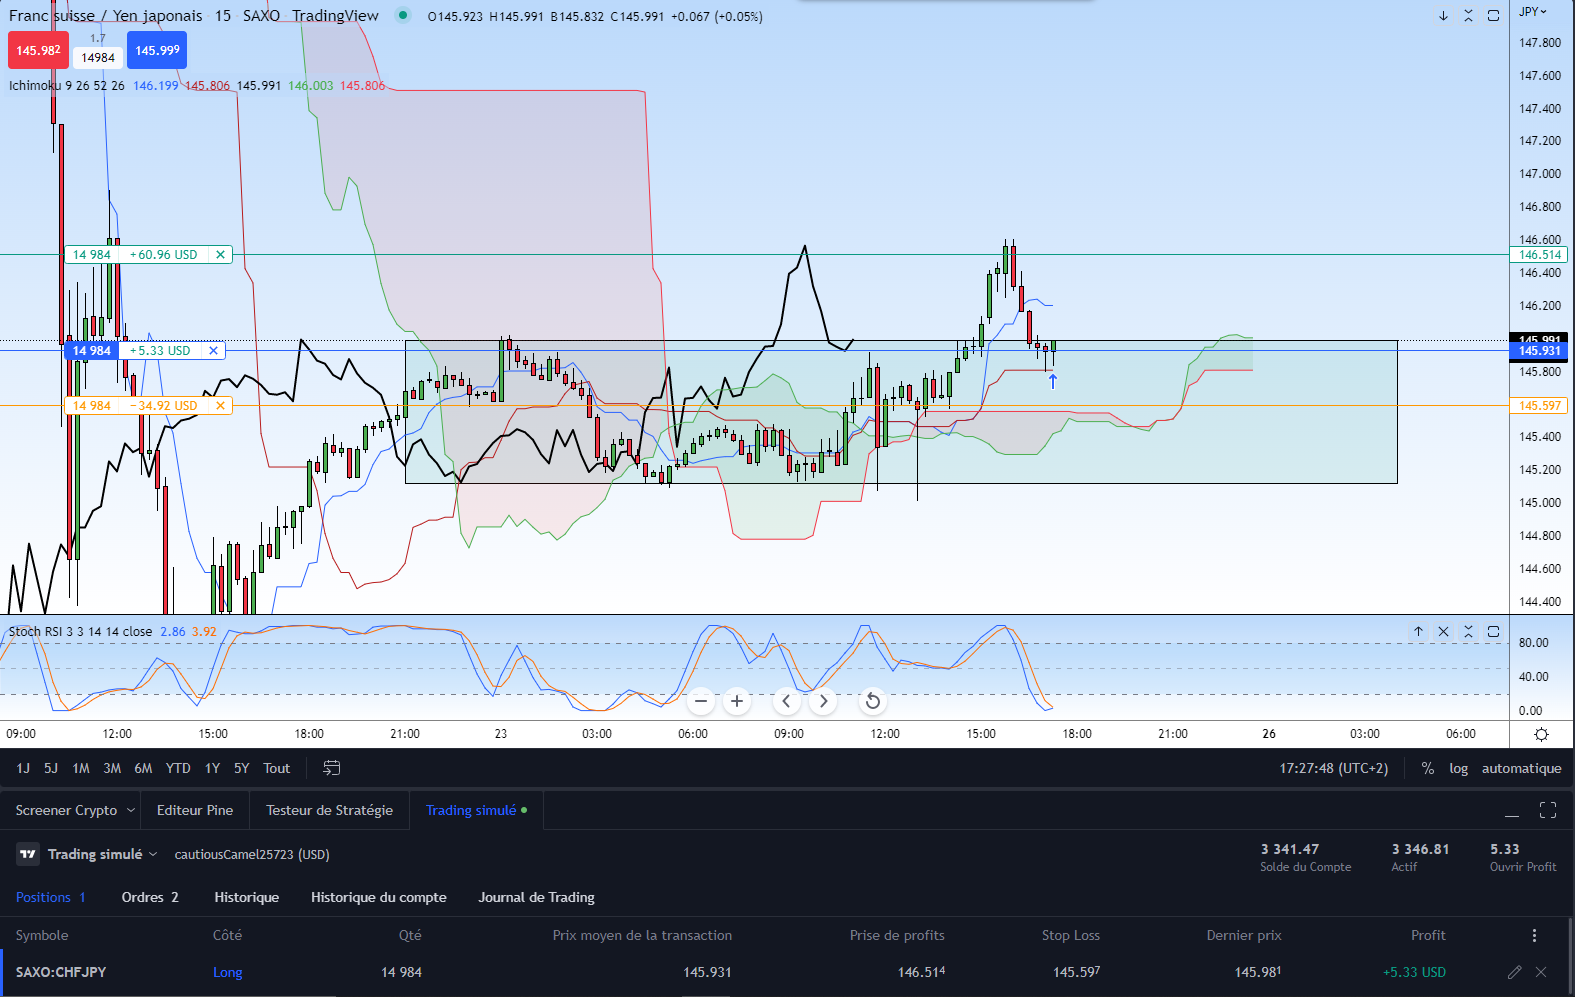
Task: Zoom in chart with plus button
Action: tap(737, 701)
